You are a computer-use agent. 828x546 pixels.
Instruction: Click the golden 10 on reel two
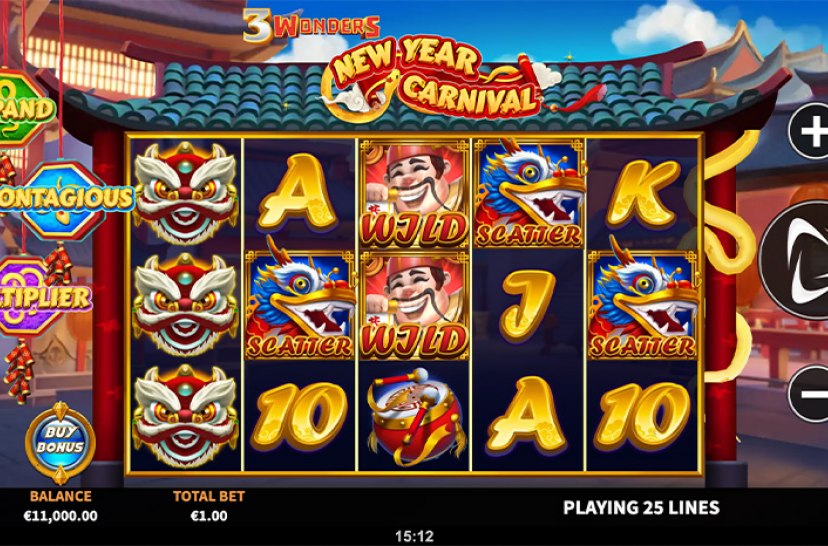[x=299, y=417]
